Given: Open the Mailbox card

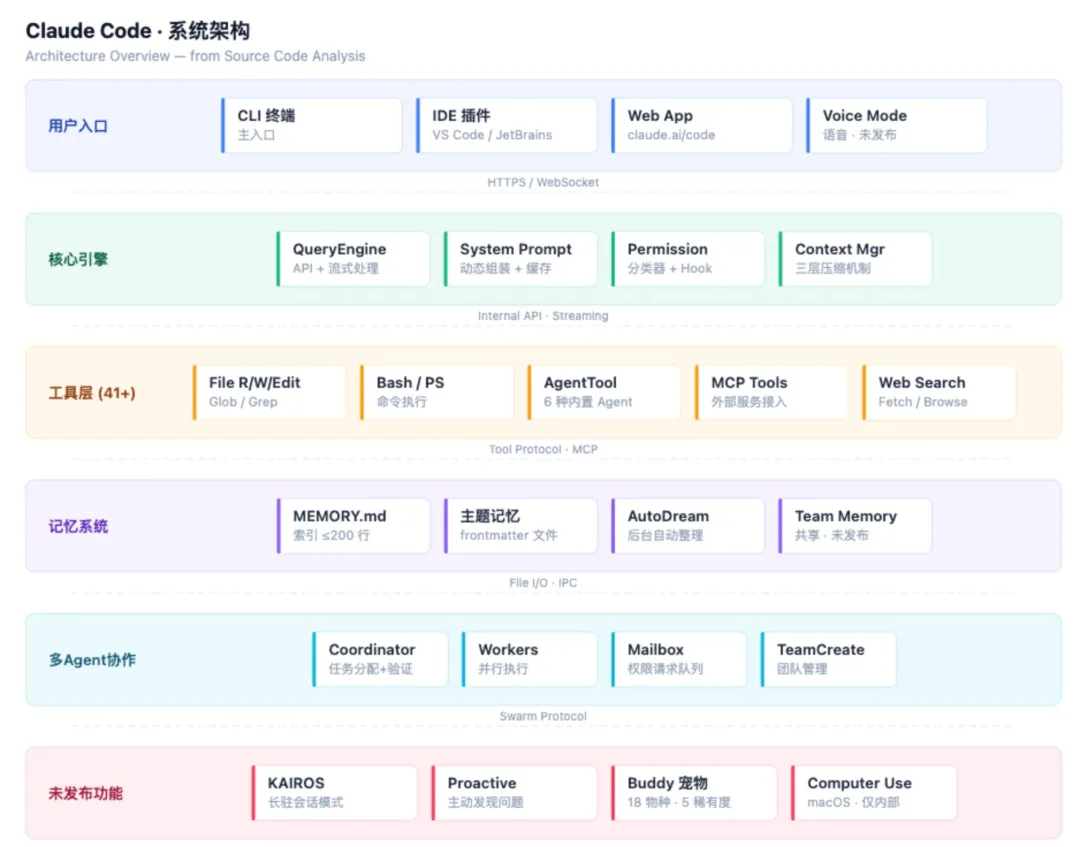Looking at the screenshot, I should 679,660.
